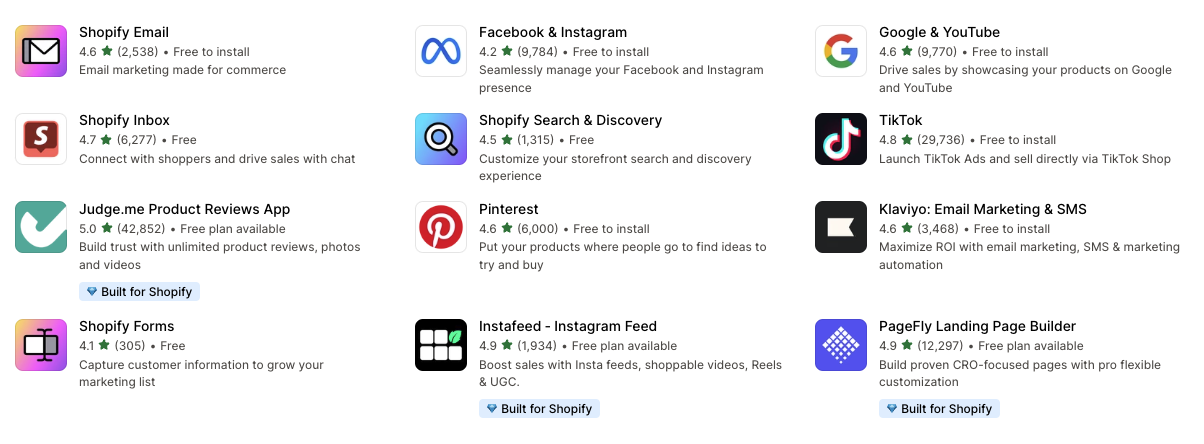Click Built for Shopify badge under PageFly
Image resolution: width=1204 pixels, height=444 pixels.
(940, 408)
